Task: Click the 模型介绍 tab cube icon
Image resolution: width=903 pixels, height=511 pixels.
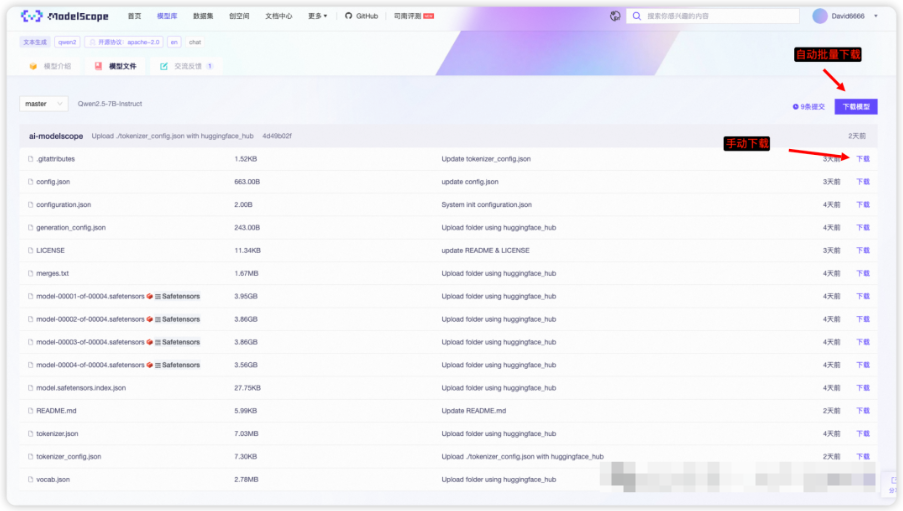Action: click(33, 66)
